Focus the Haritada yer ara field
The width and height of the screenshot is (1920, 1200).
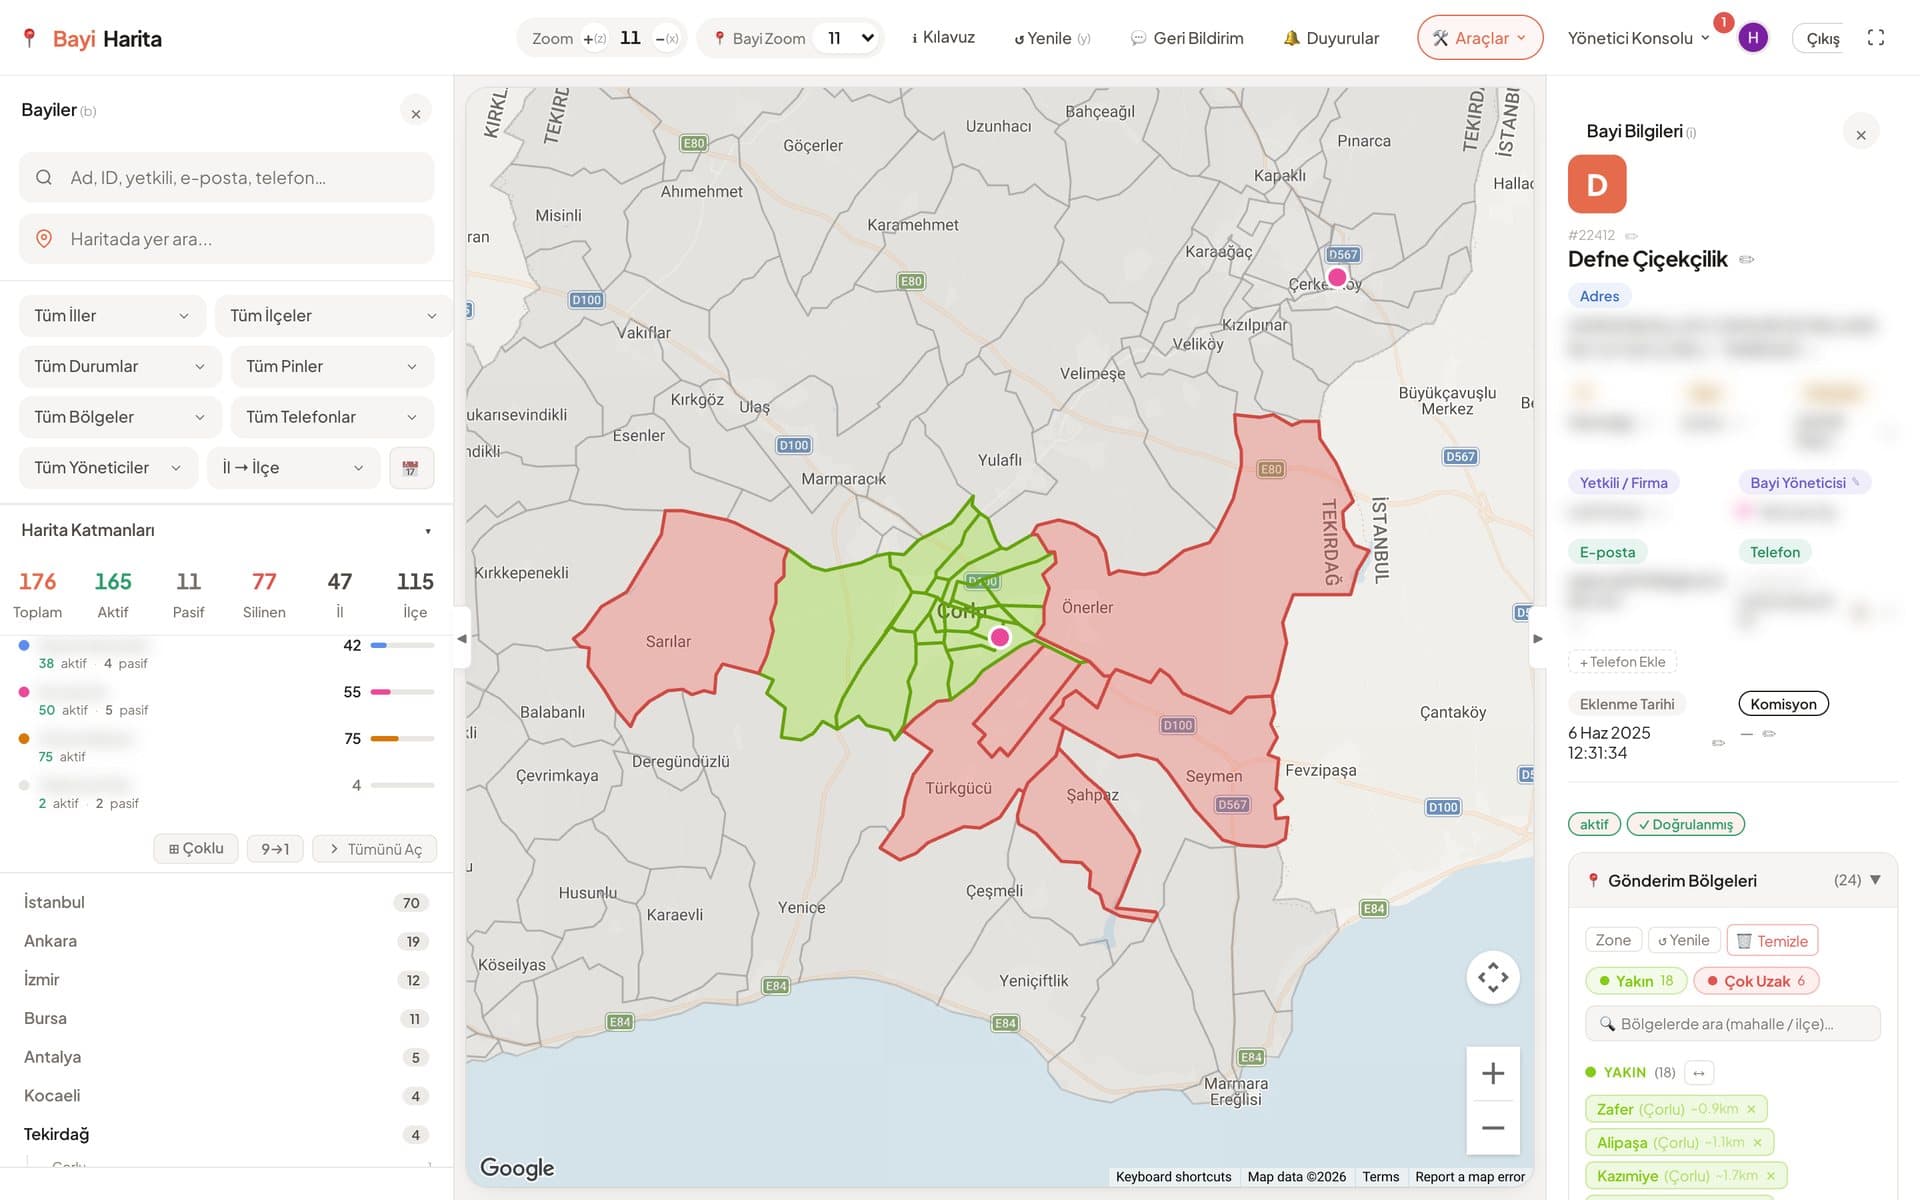(227, 239)
